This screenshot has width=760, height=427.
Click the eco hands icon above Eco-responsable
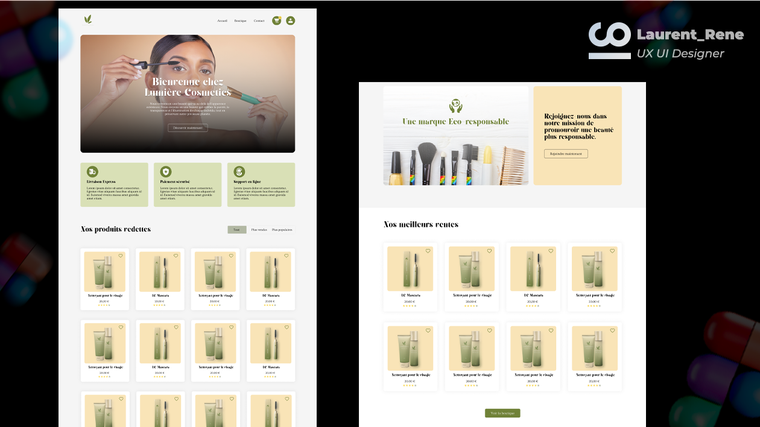point(456,106)
